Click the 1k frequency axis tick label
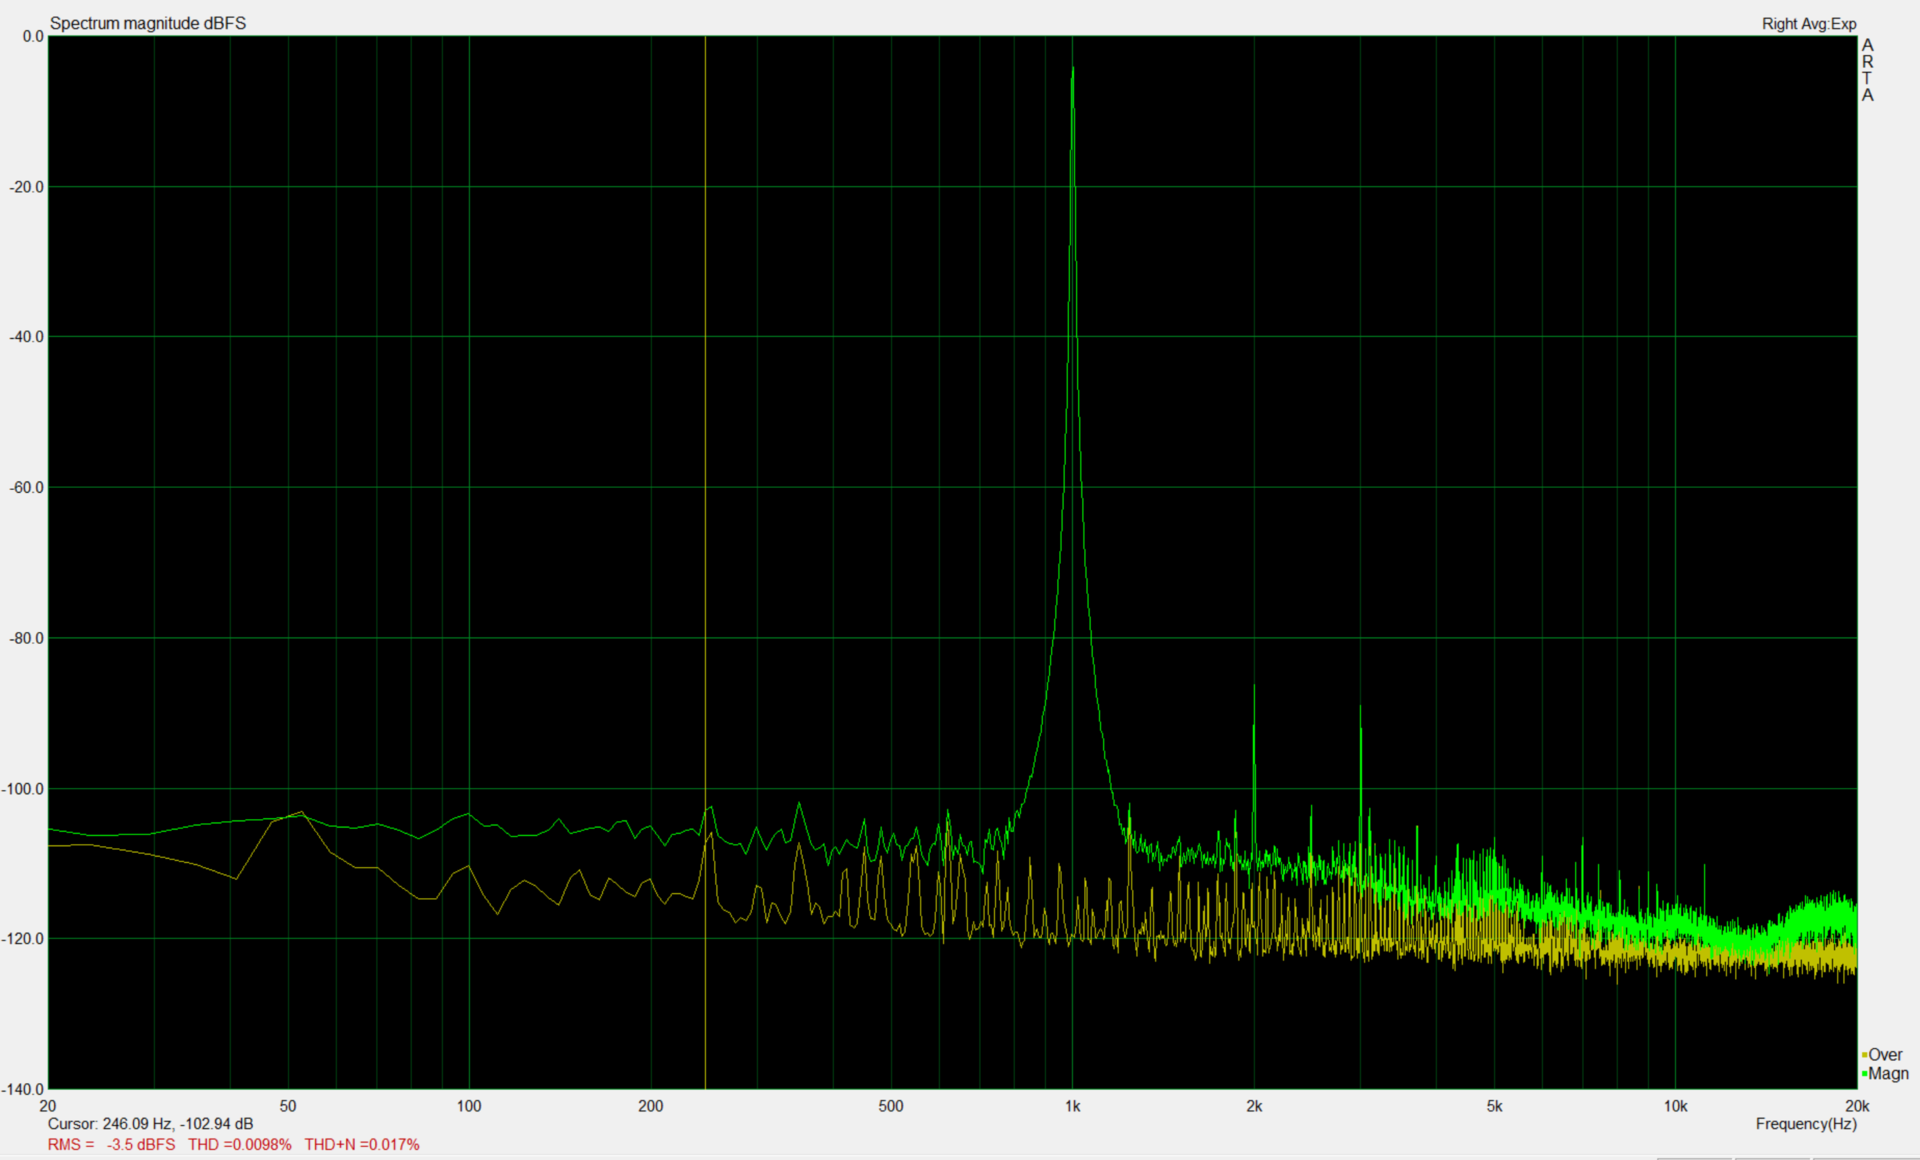This screenshot has width=1920, height=1160. click(1072, 1106)
